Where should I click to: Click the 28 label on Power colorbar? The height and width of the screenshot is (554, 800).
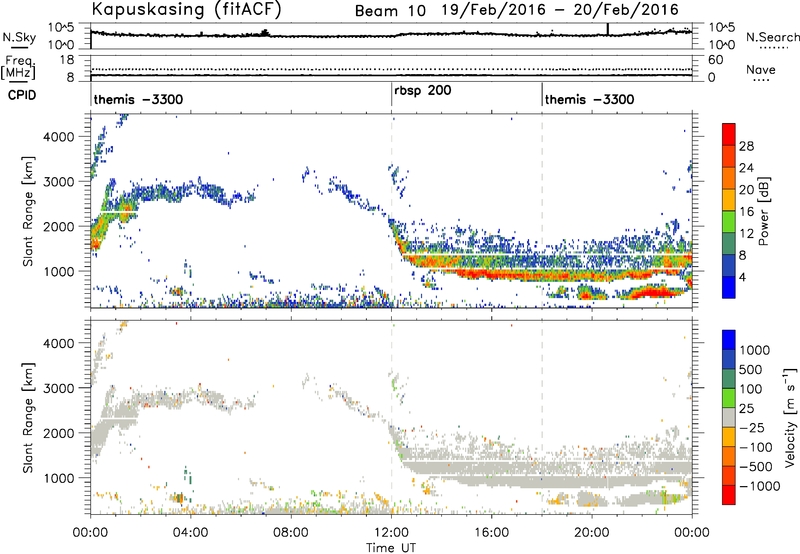(746, 146)
